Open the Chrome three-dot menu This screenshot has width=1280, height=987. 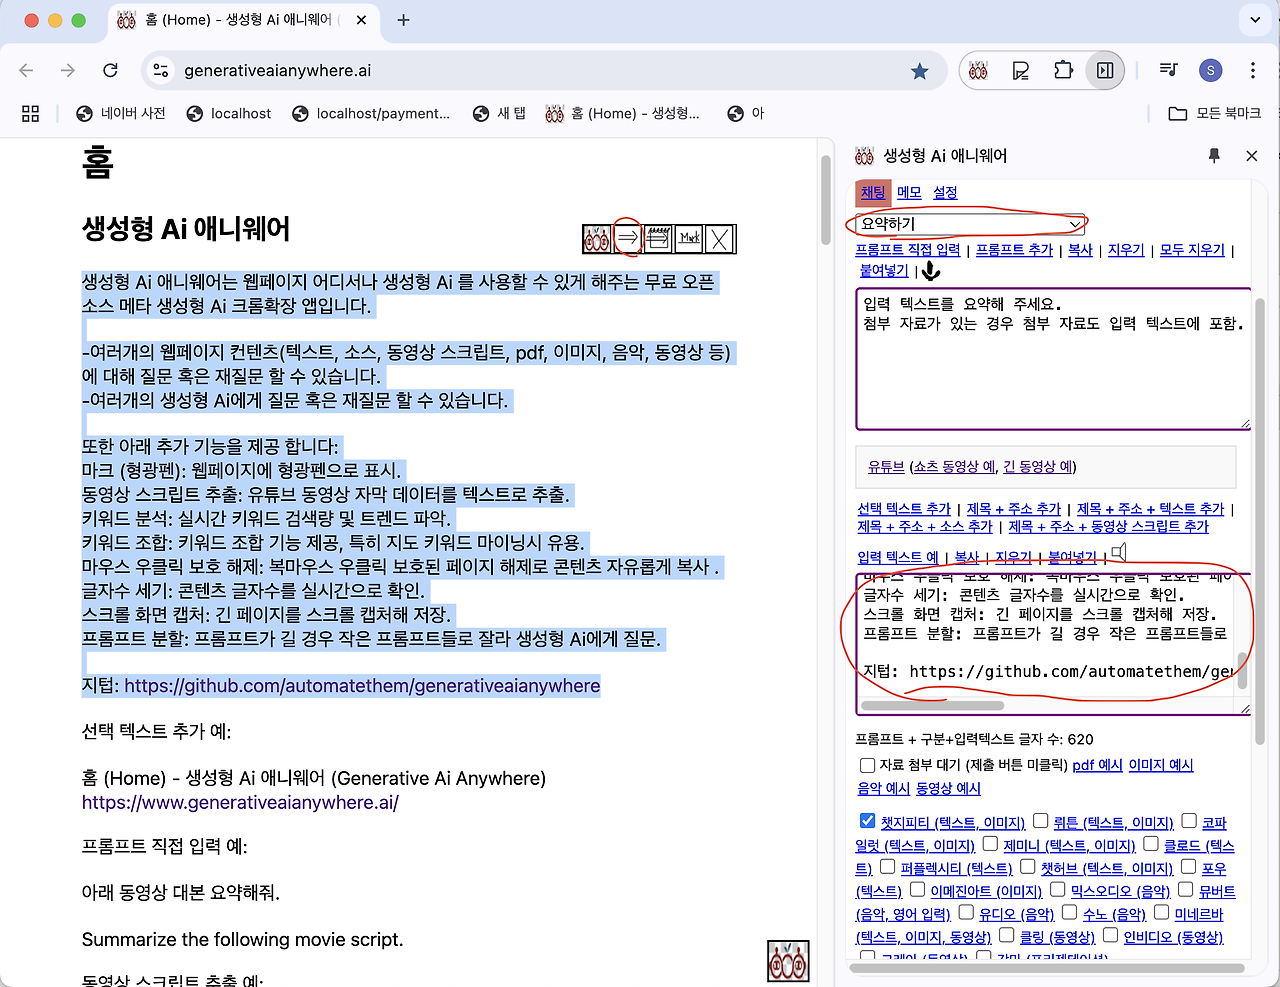(1253, 71)
